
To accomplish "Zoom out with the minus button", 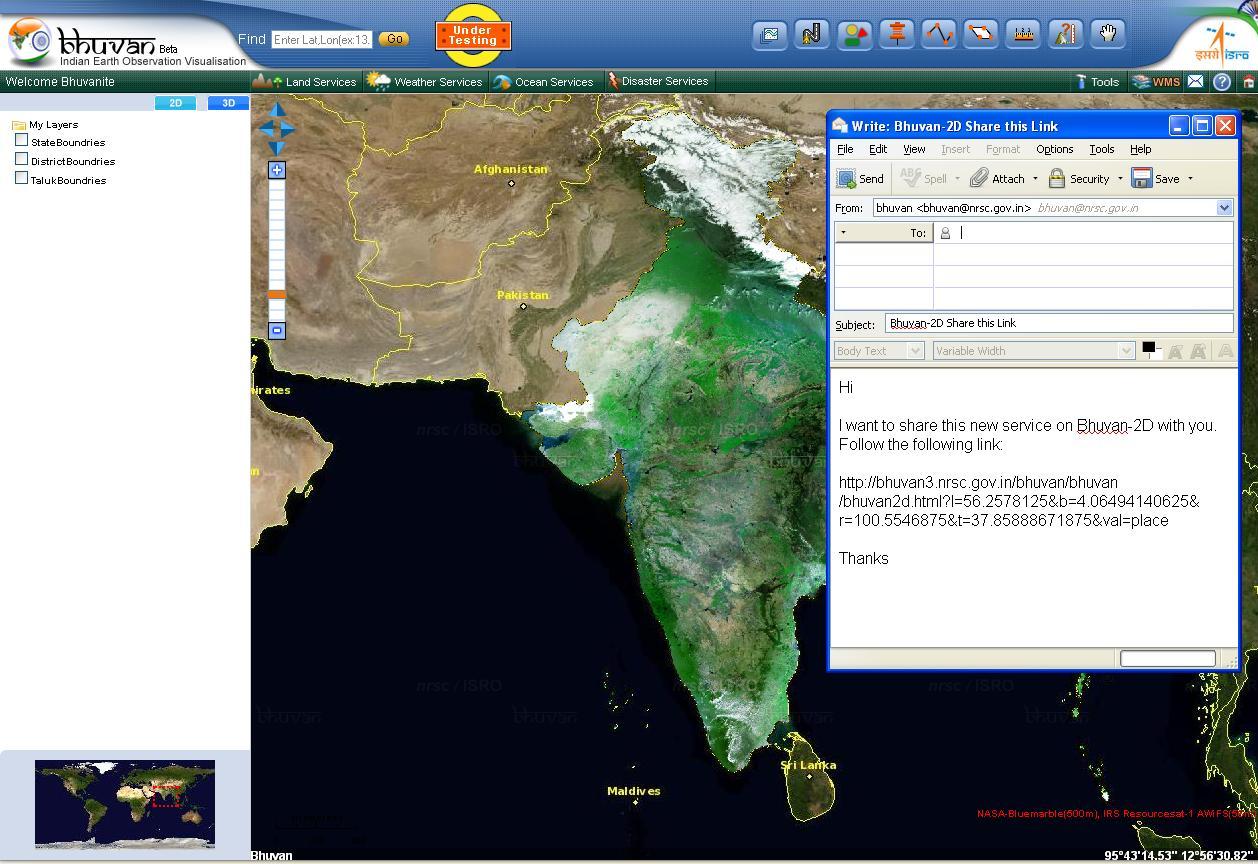I will pos(277,330).
